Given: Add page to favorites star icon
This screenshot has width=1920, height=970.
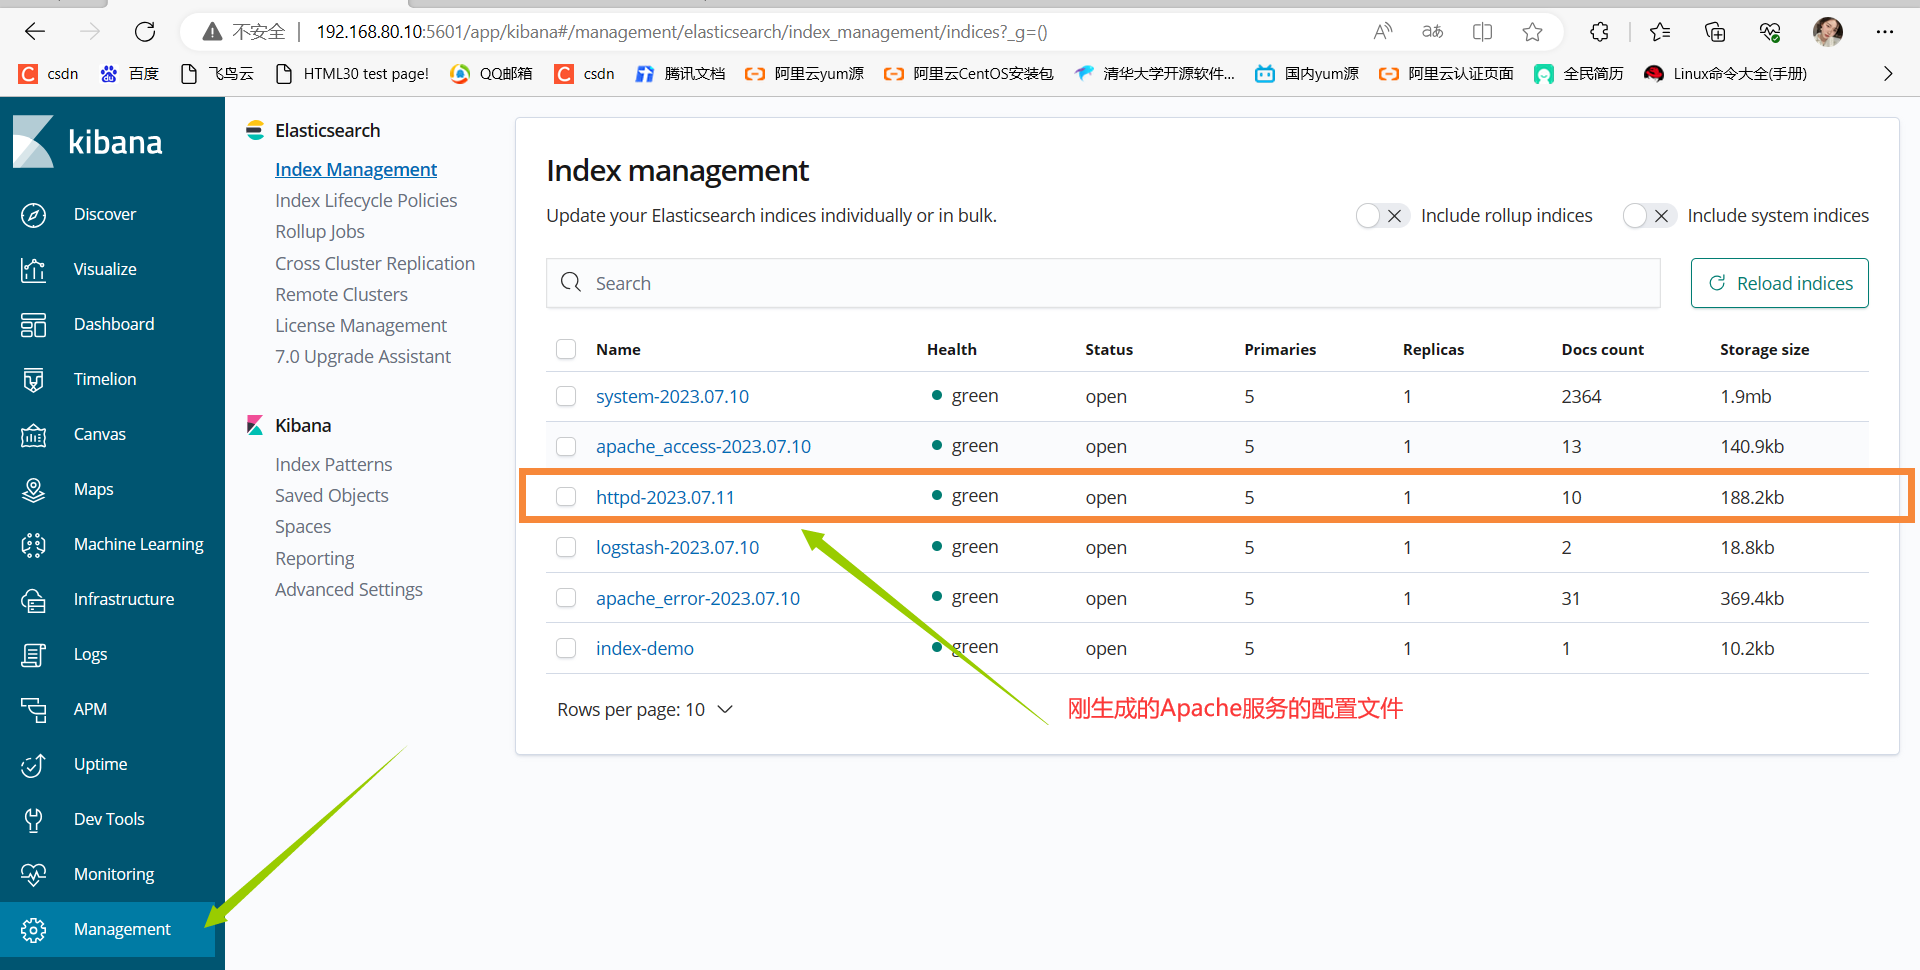Looking at the screenshot, I should point(1532,32).
